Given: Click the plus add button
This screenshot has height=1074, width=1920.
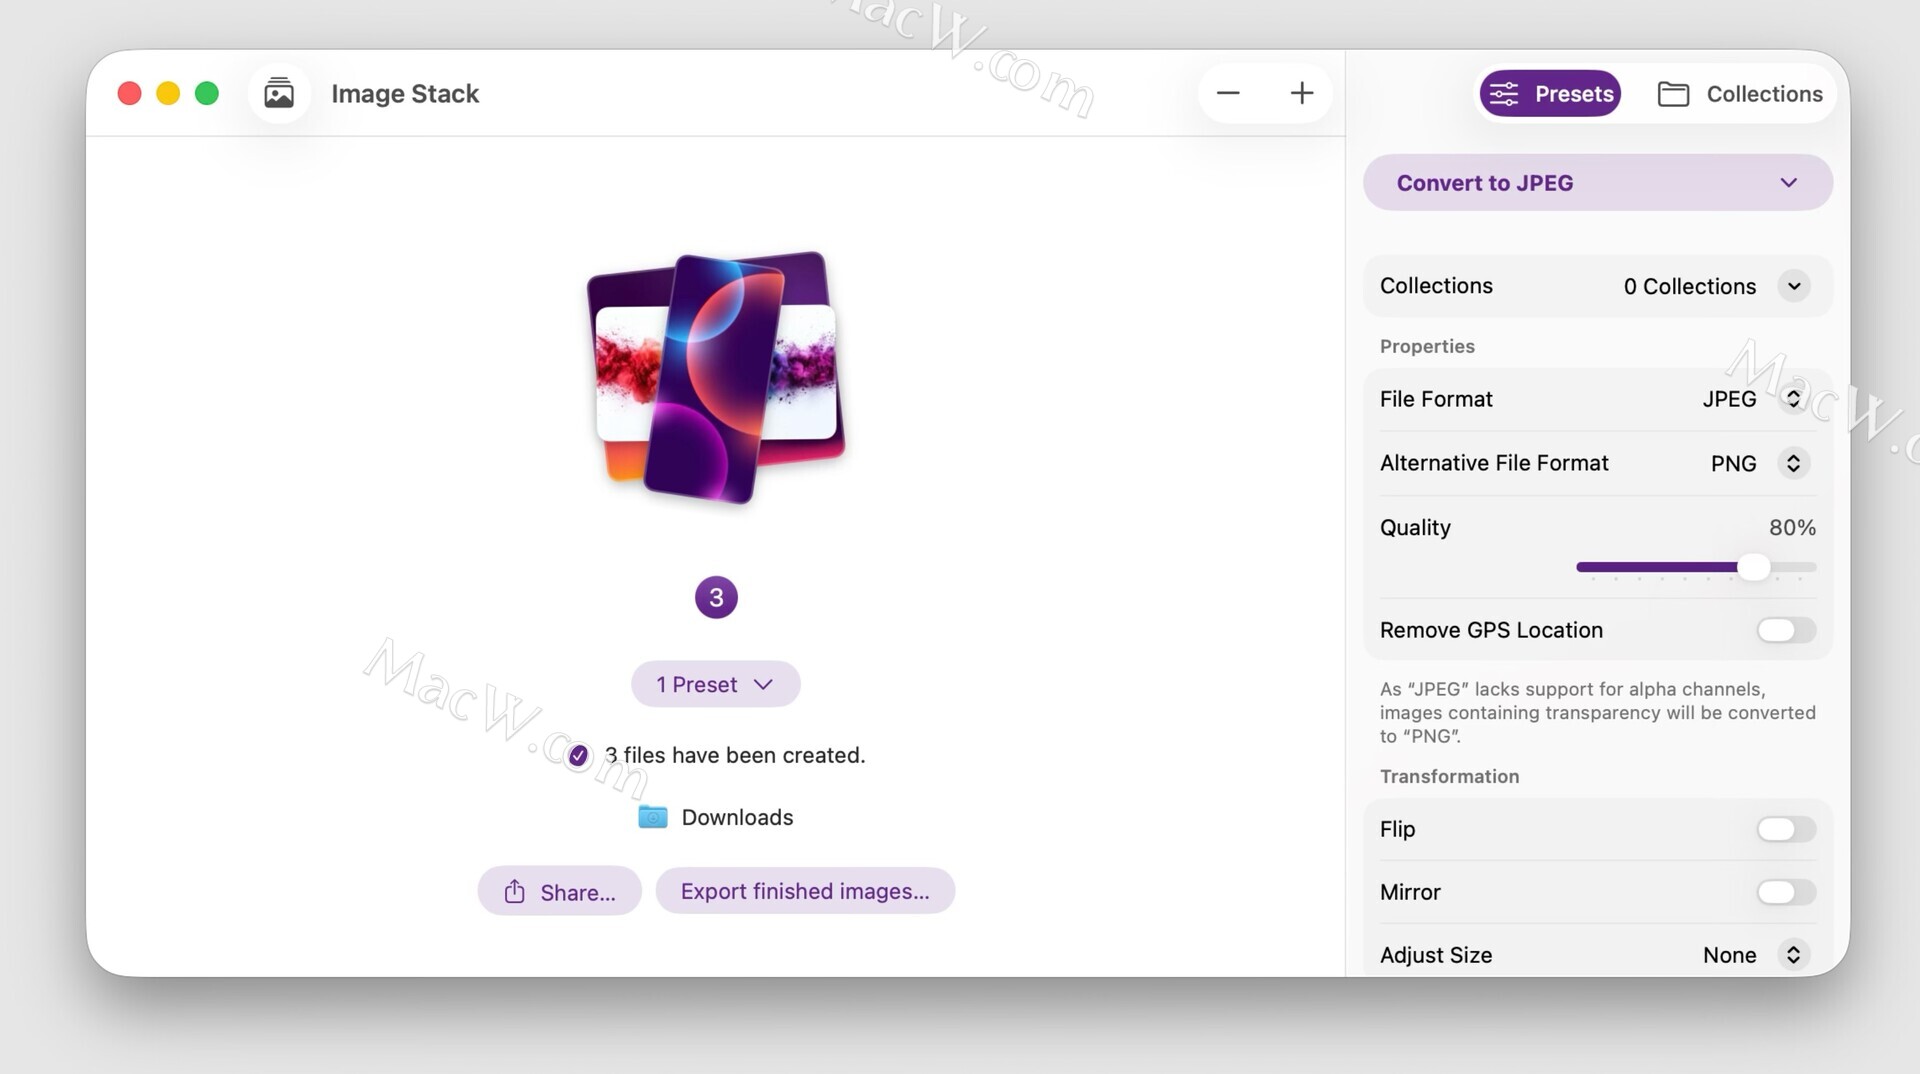Looking at the screenshot, I should (x=1301, y=93).
